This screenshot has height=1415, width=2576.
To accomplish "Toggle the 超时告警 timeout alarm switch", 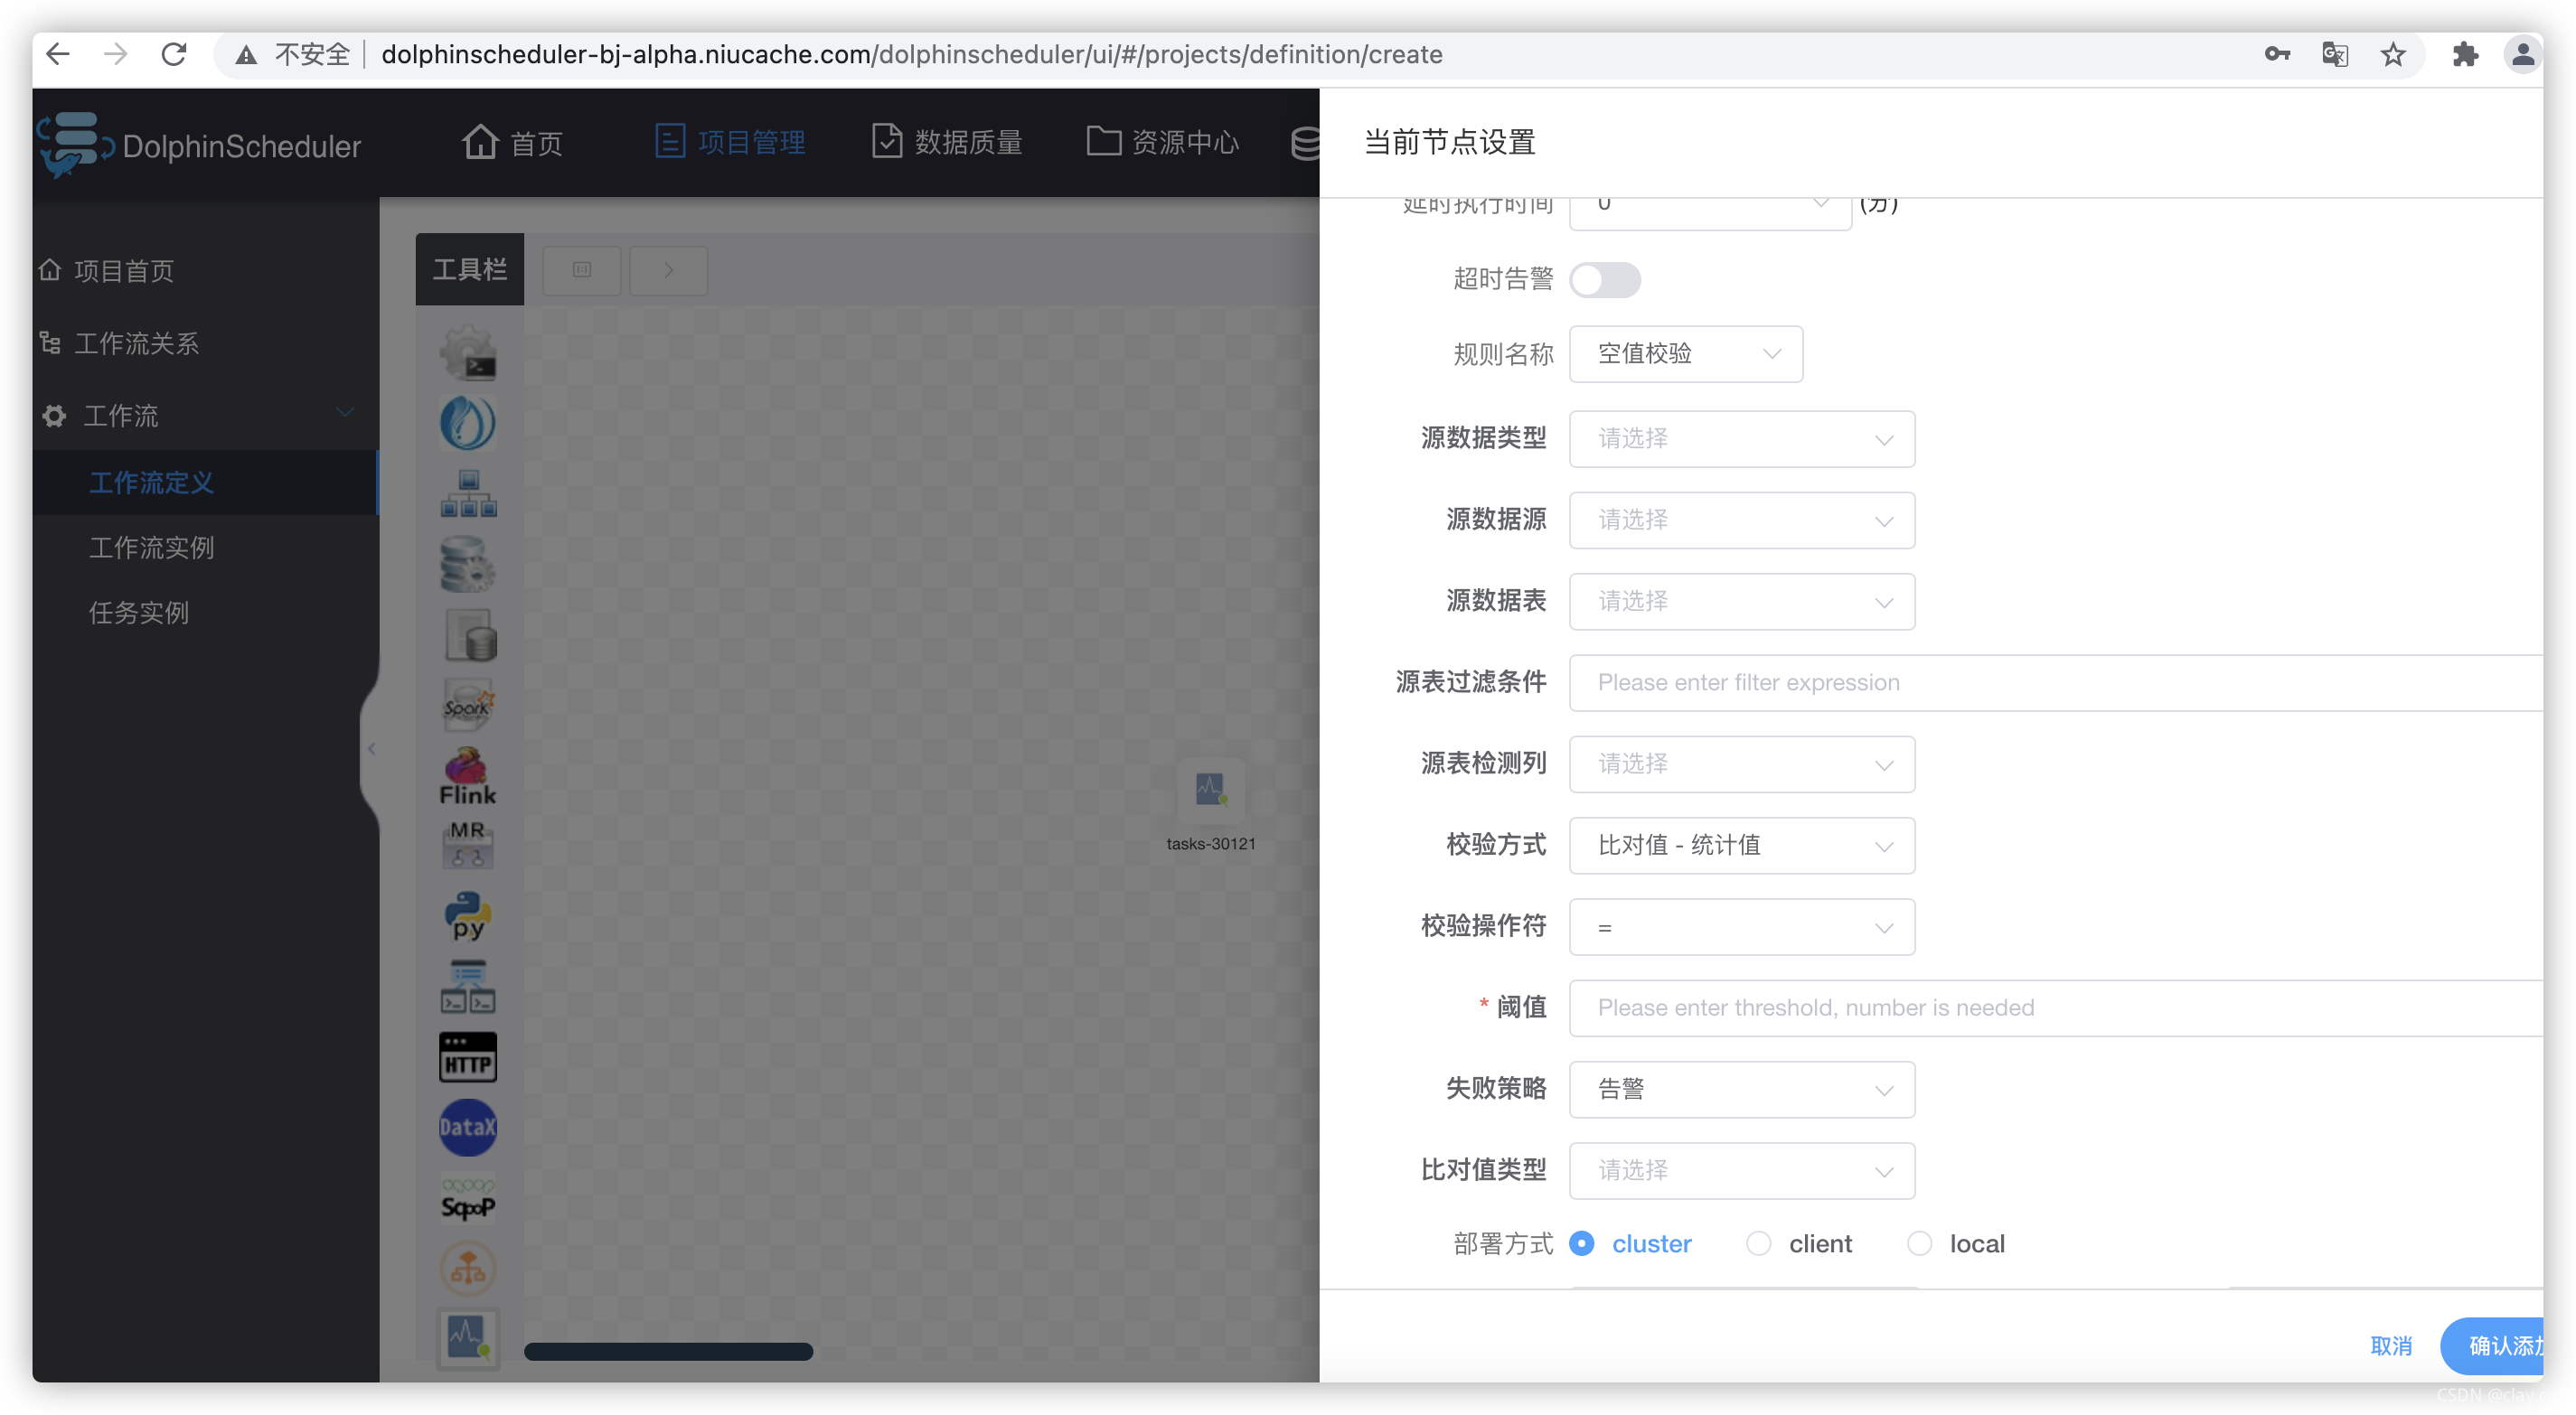I will click(1604, 279).
